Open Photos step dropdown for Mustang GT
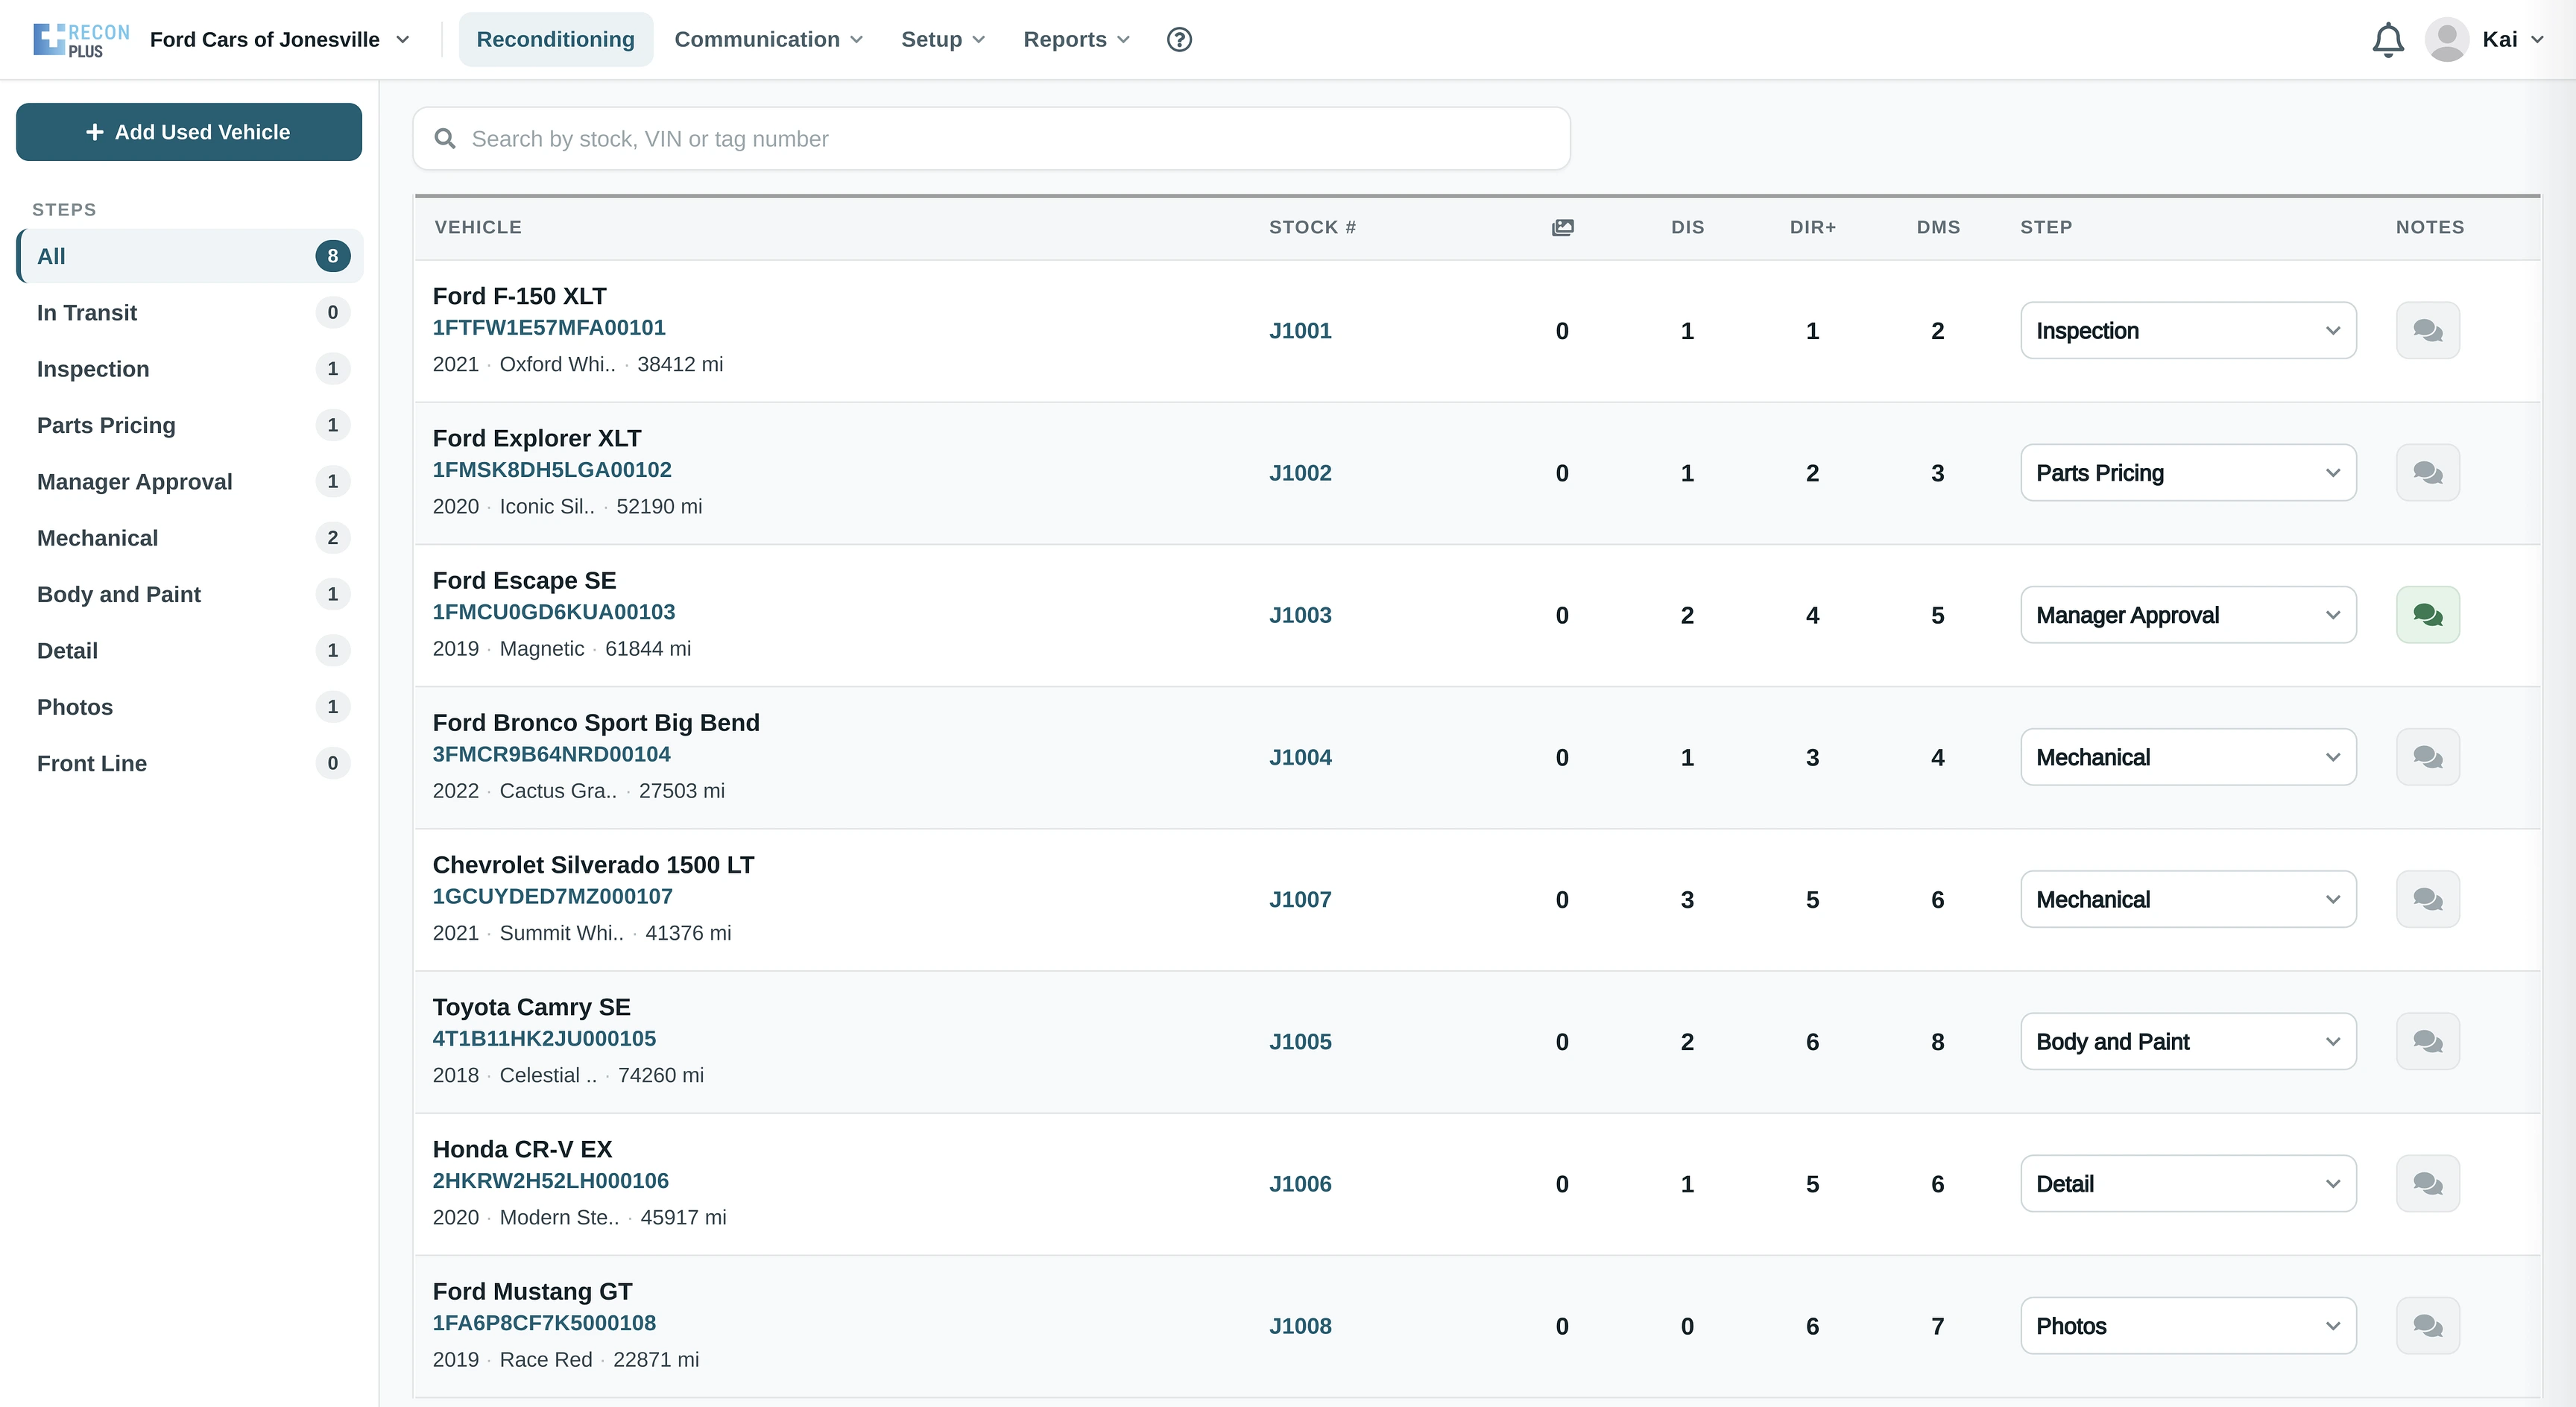 click(x=2188, y=1325)
